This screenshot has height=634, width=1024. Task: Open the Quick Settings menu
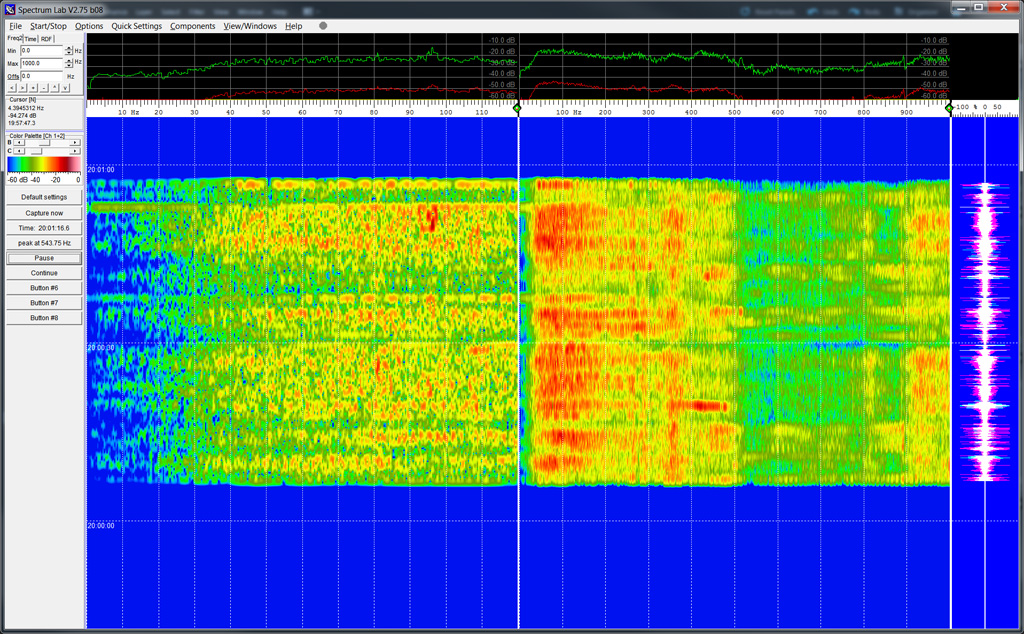tap(136, 26)
